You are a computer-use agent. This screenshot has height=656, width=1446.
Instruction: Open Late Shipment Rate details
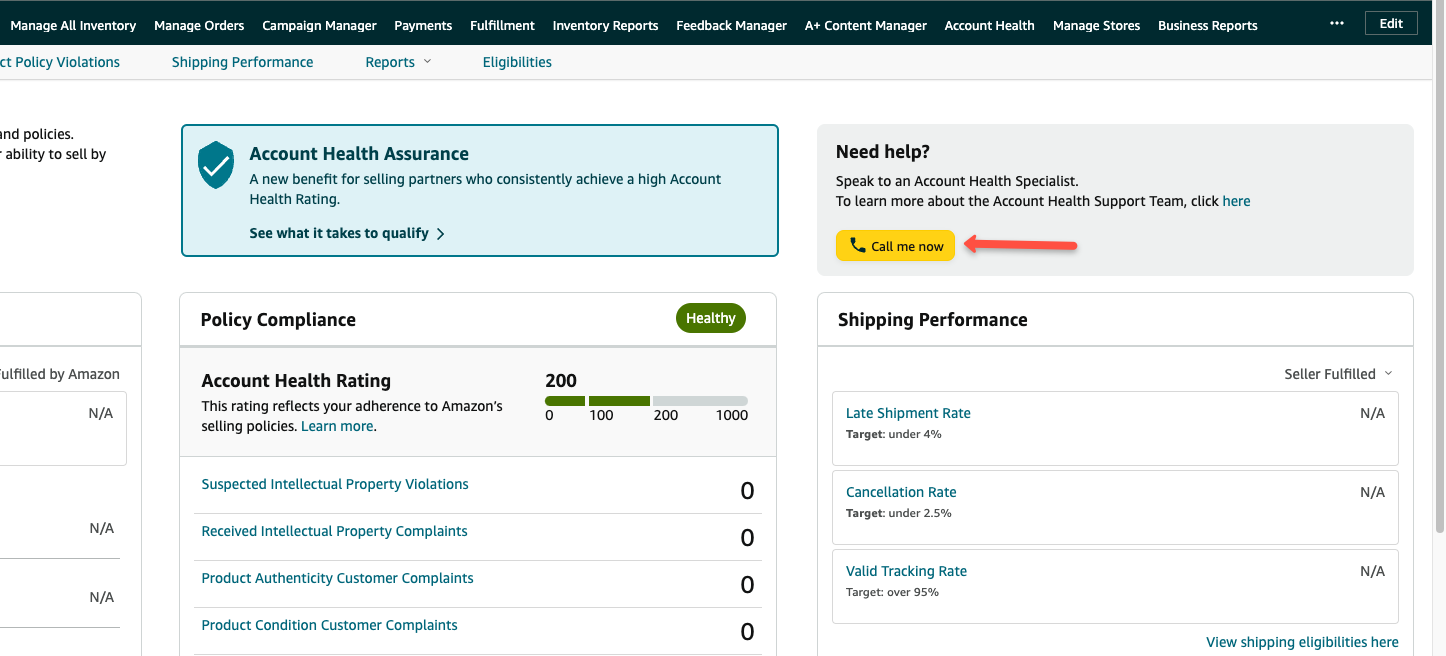tap(908, 413)
